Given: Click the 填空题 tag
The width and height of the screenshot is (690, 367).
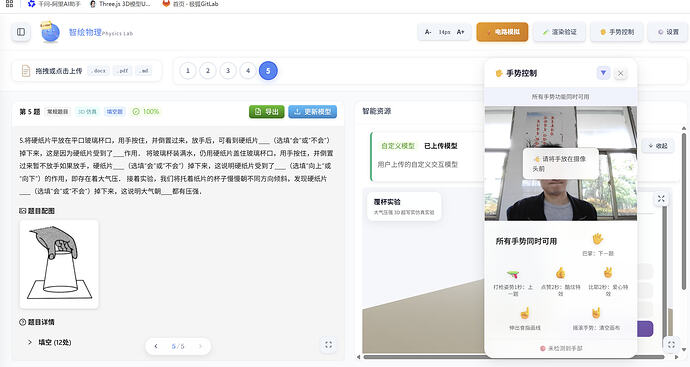Looking at the screenshot, I should 114,112.
